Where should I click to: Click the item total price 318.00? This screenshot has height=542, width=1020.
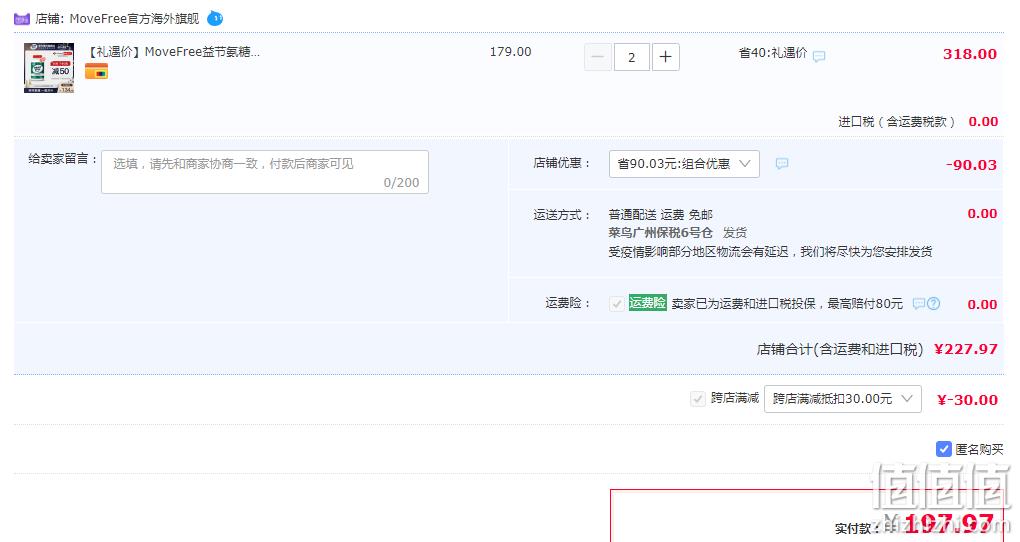[970, 54]
